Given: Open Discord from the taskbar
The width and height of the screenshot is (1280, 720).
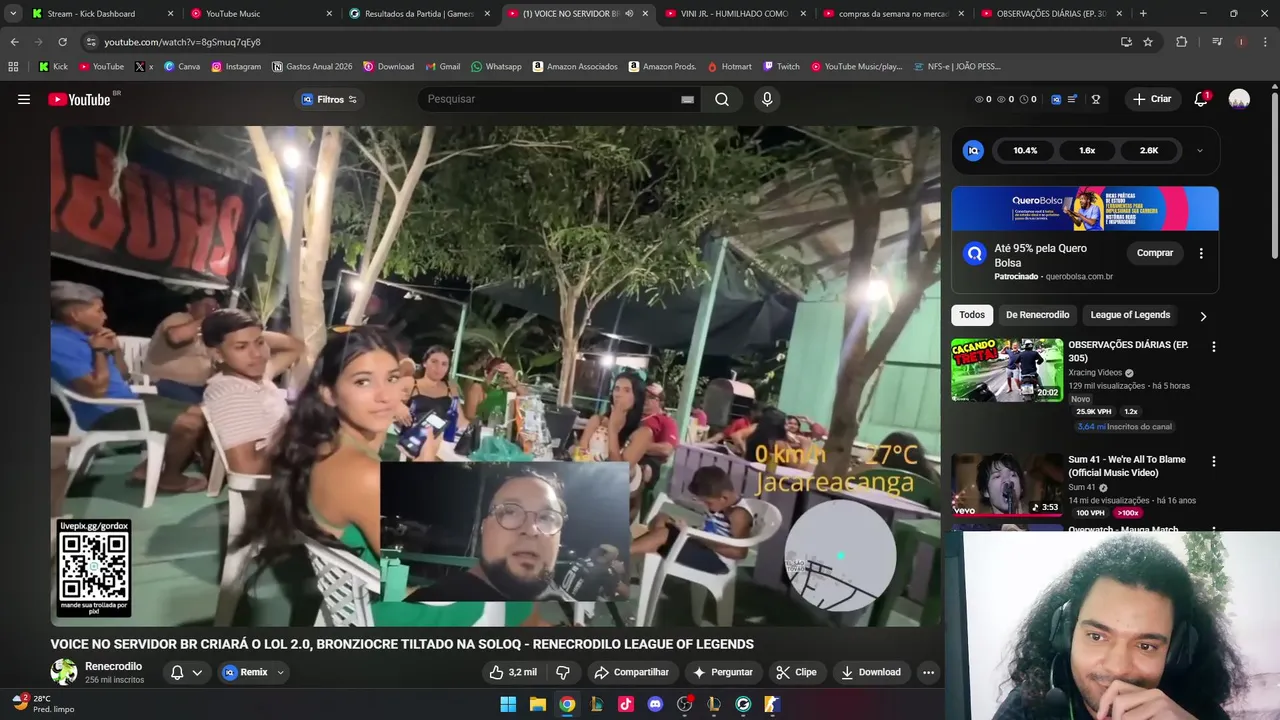Looking at the screenshot, I should coord(655,704).
